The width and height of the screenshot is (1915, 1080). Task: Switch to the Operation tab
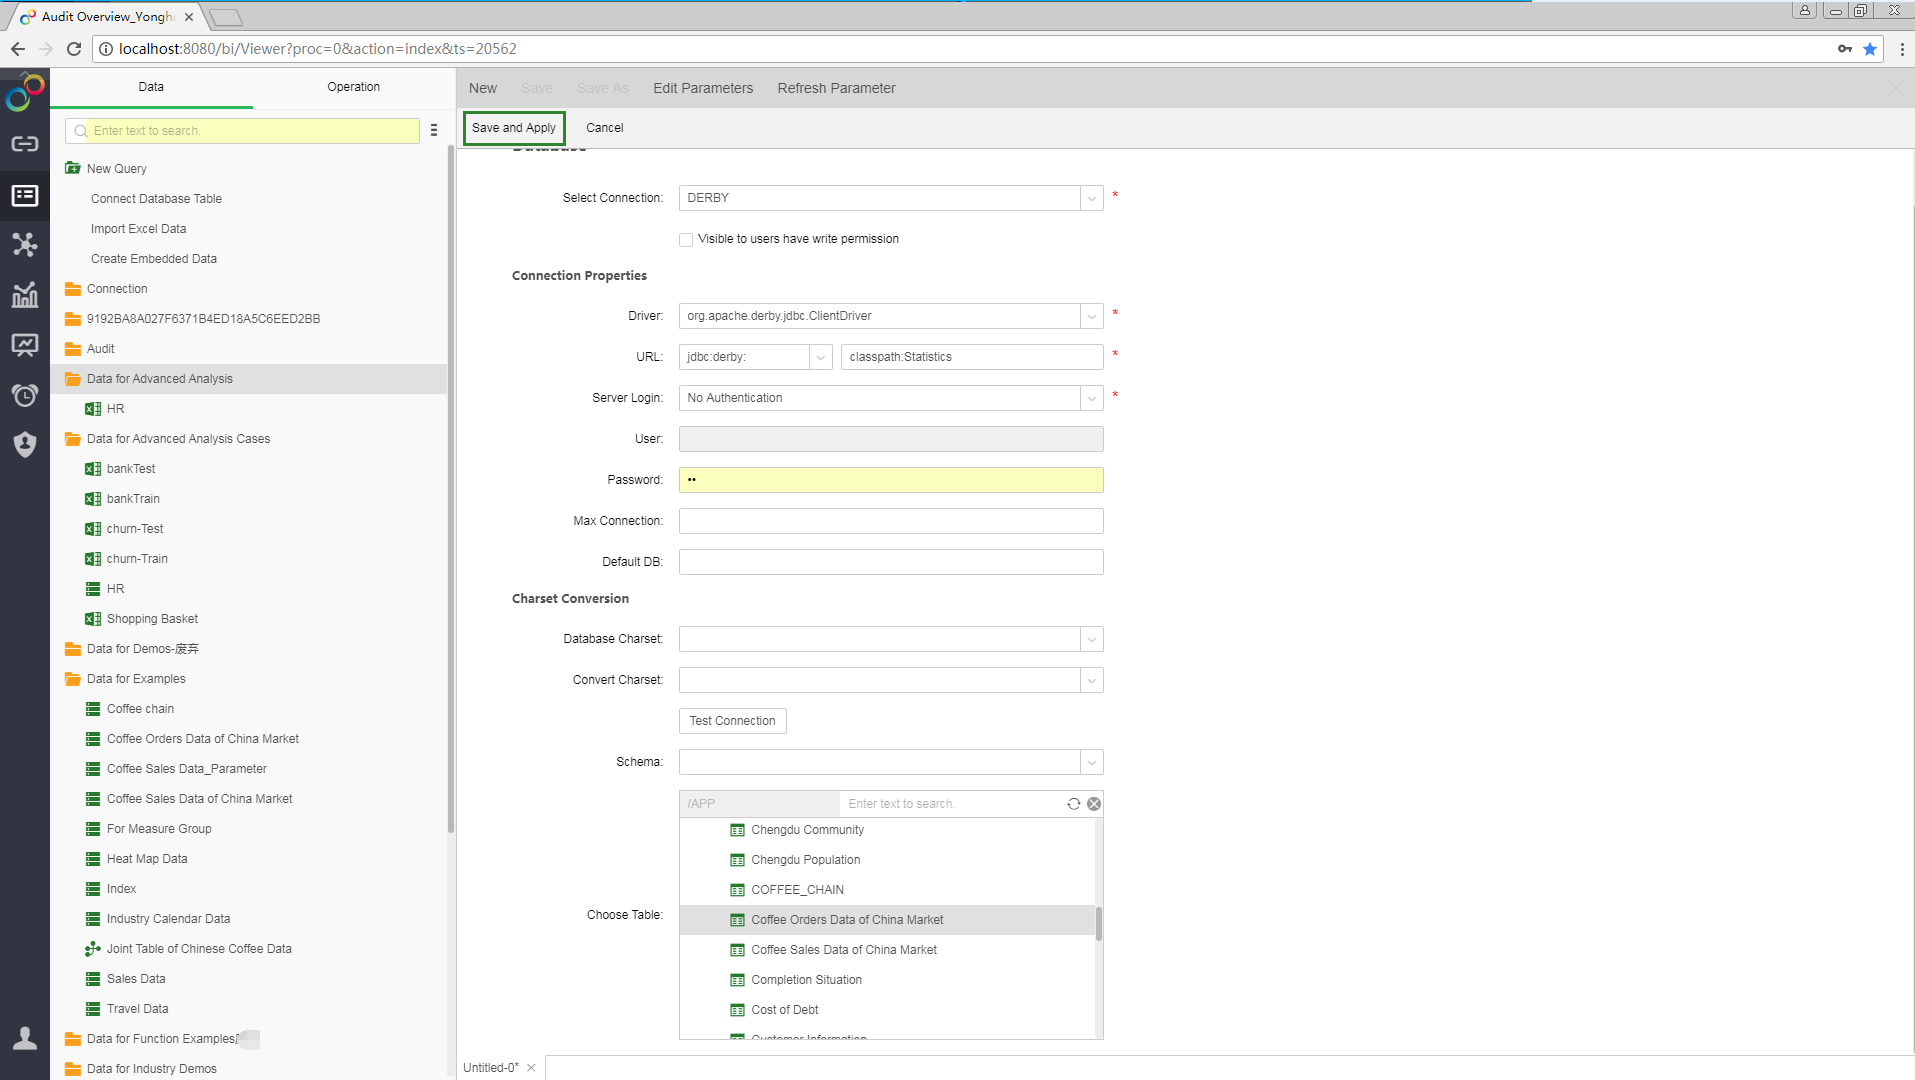(353, 87)
